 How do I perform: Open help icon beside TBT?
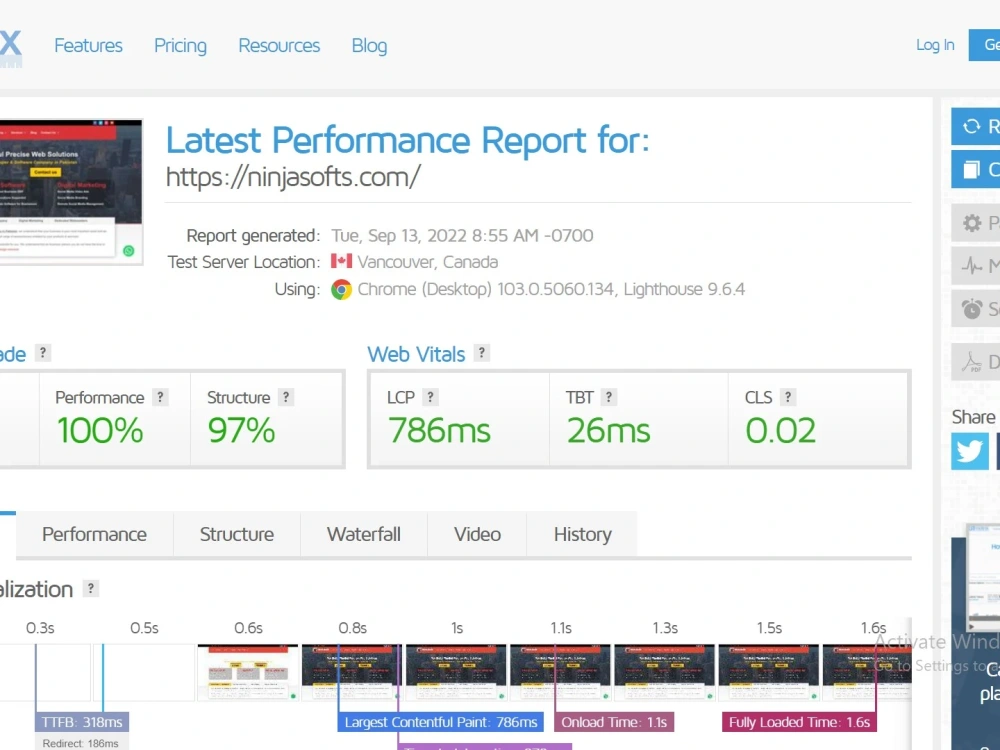click(x=609, y=397)
